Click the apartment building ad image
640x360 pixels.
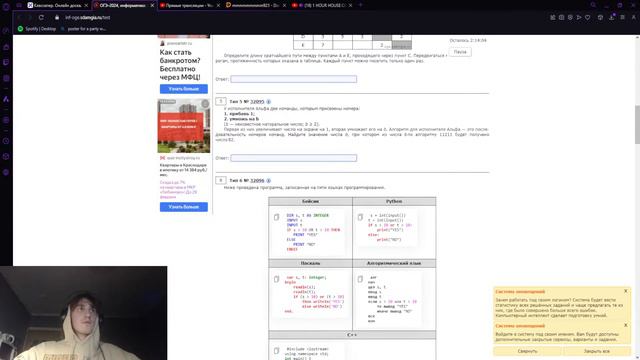click(x=184, y=126)
